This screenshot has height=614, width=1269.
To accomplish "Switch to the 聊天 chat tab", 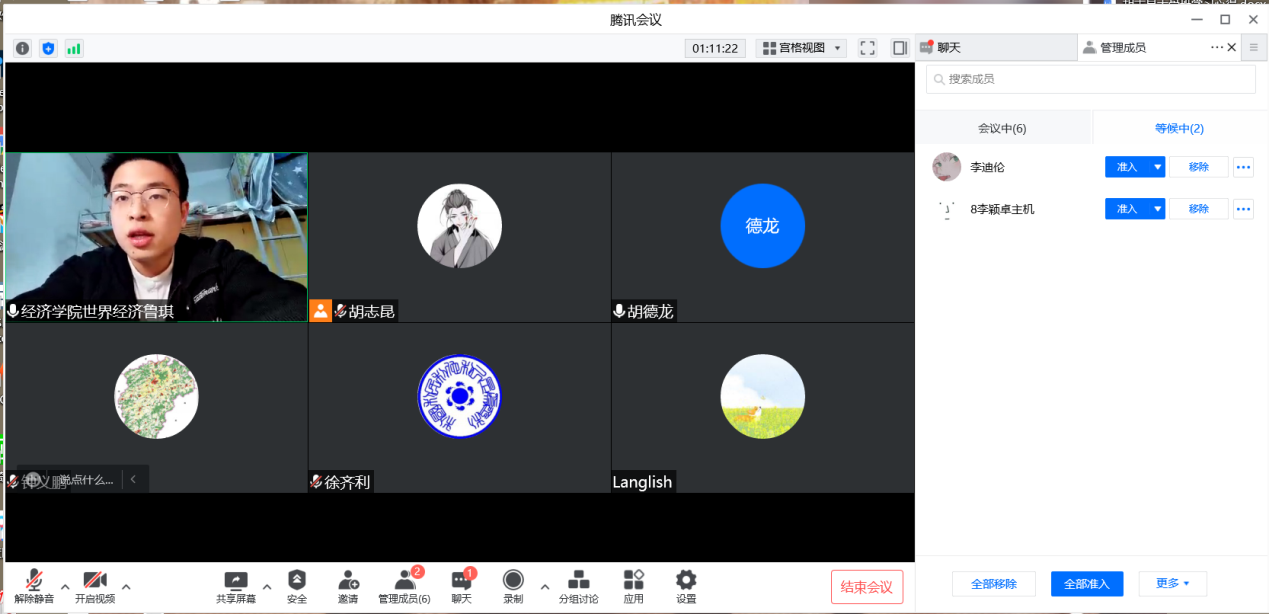I will [995, 47].
